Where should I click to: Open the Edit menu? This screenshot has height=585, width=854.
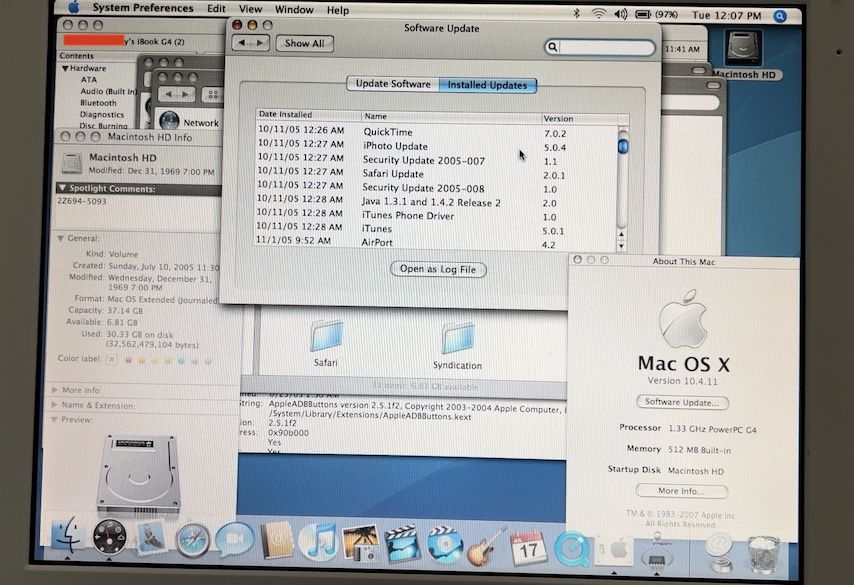pyautogui.click(x=216, y=9)
